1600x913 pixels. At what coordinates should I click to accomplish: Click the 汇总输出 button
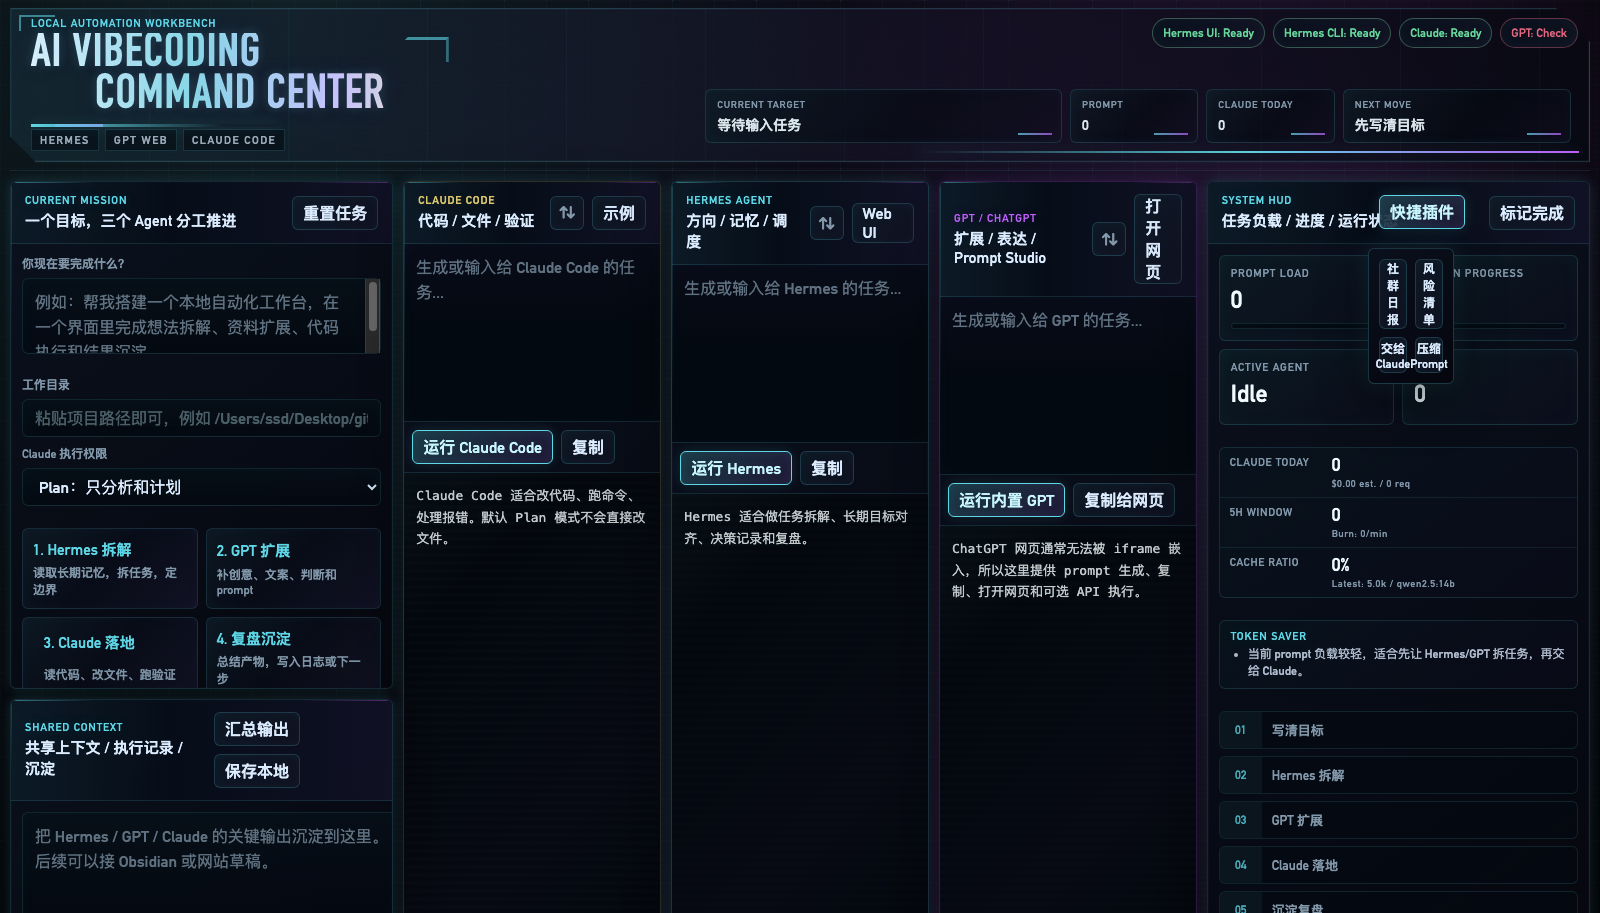tap(257, 729)
